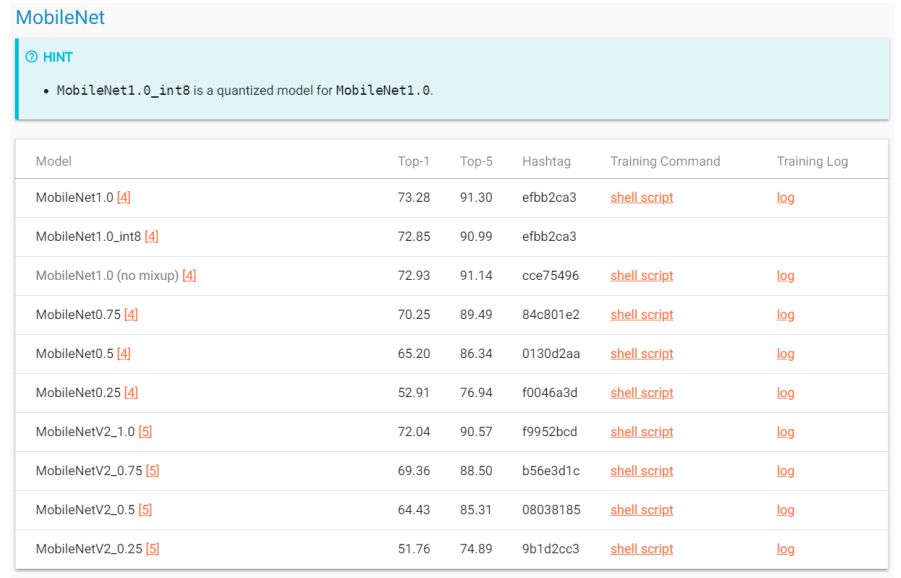
Task: Click citation [4] next to MobileNet0.75
Action: [x=131, y=315]
